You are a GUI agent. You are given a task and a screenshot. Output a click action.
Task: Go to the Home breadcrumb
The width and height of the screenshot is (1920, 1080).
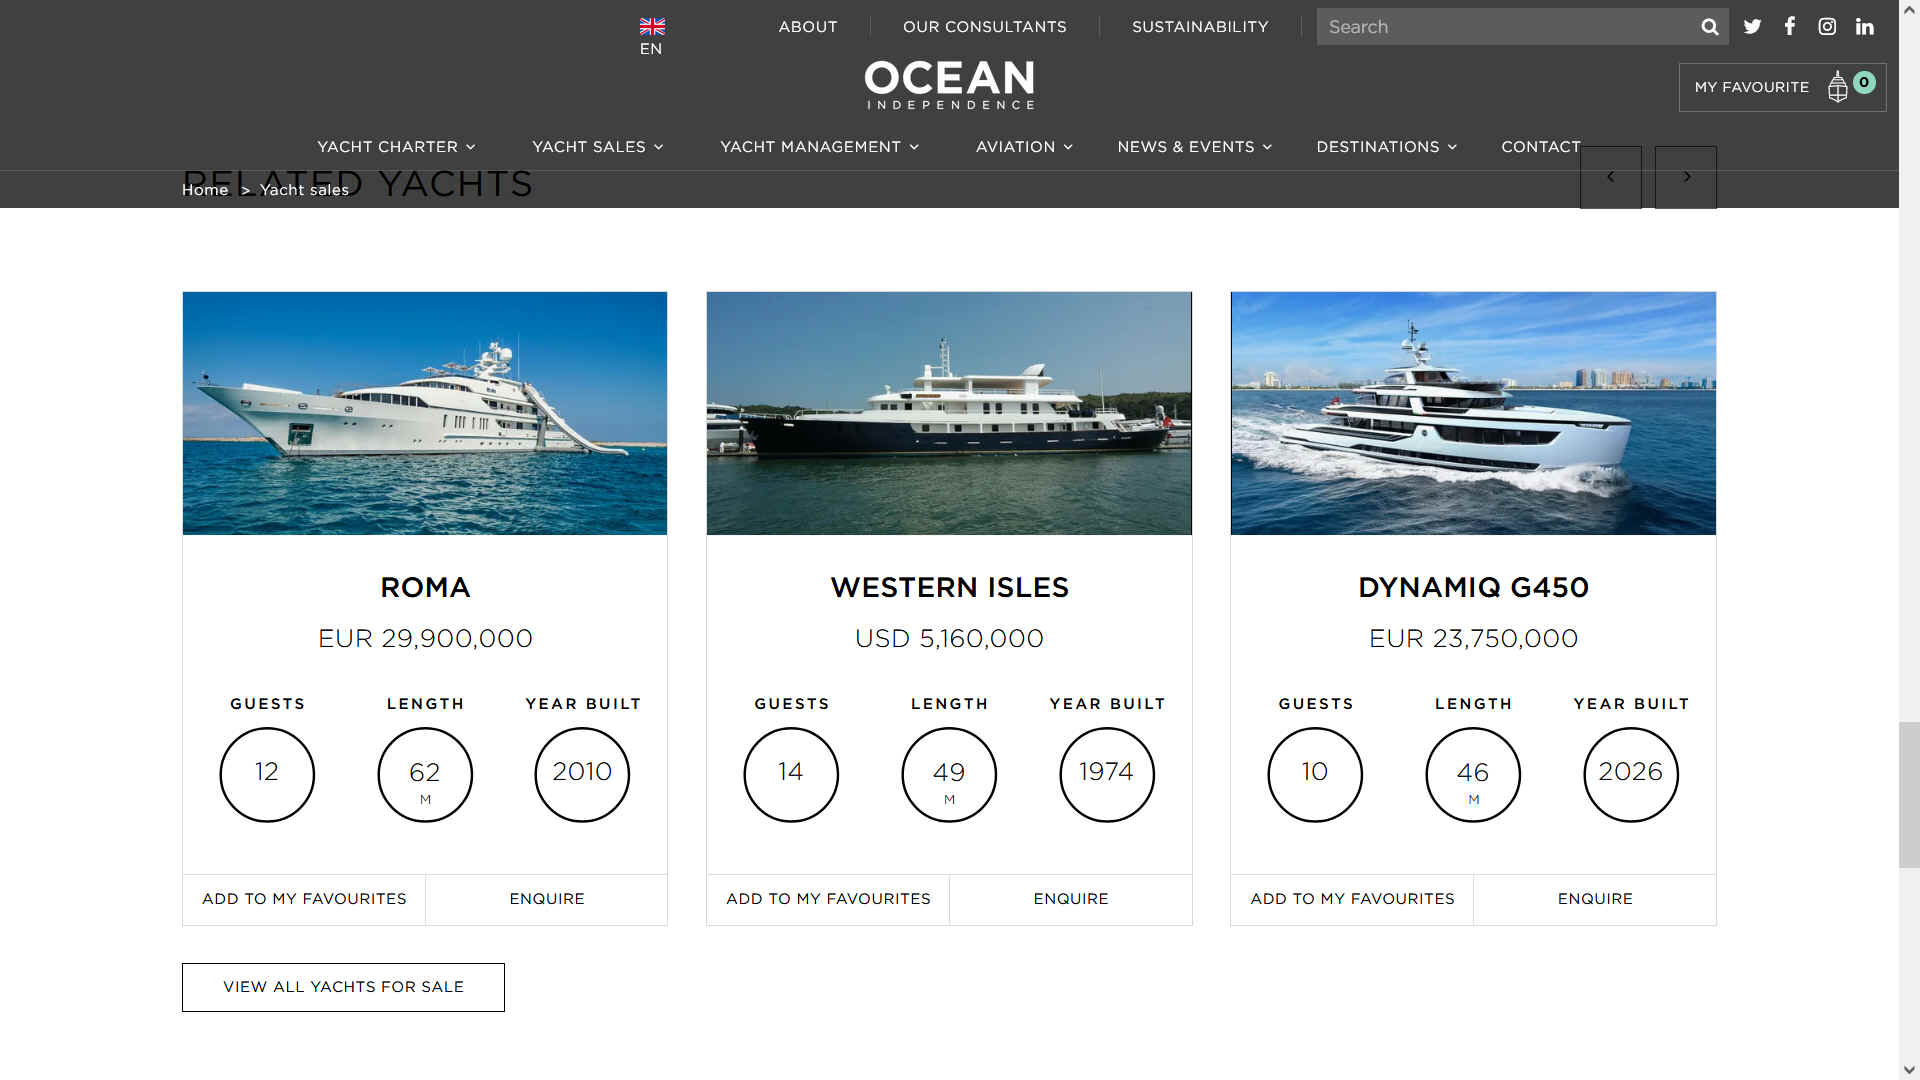tap(205, 190)
